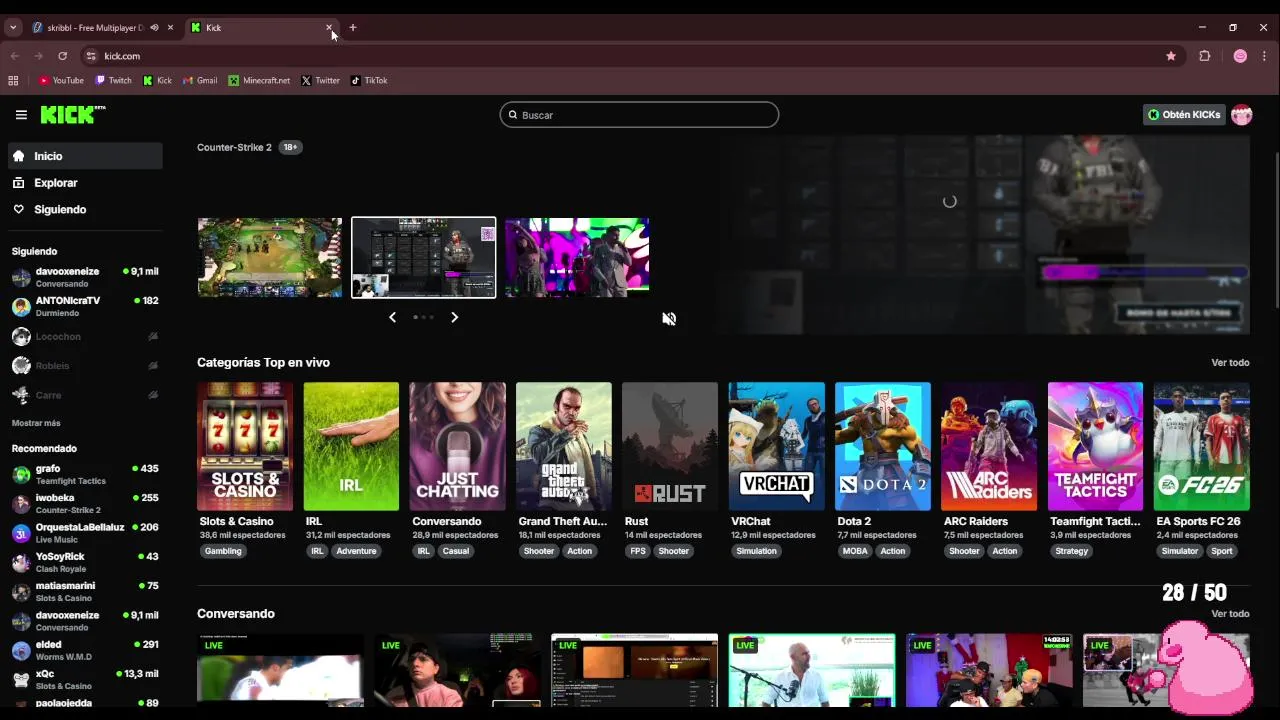The height and width of the screenshot is (720, 1280).
Task: Open Slots & Casino category card
Action: (x=245, y=446)
